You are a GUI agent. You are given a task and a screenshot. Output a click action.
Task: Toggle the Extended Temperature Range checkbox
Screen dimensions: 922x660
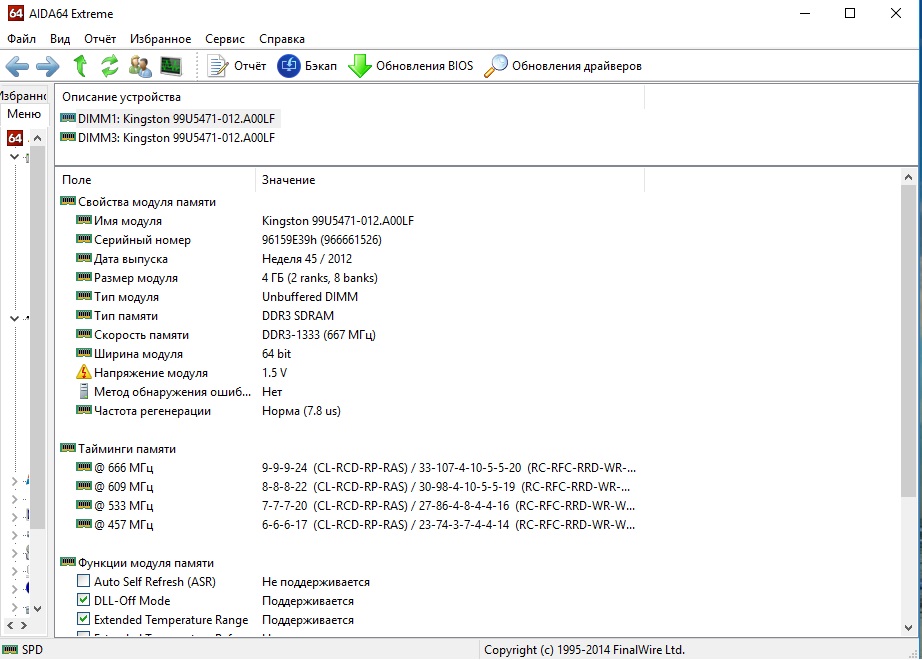[x=83, y=619]
